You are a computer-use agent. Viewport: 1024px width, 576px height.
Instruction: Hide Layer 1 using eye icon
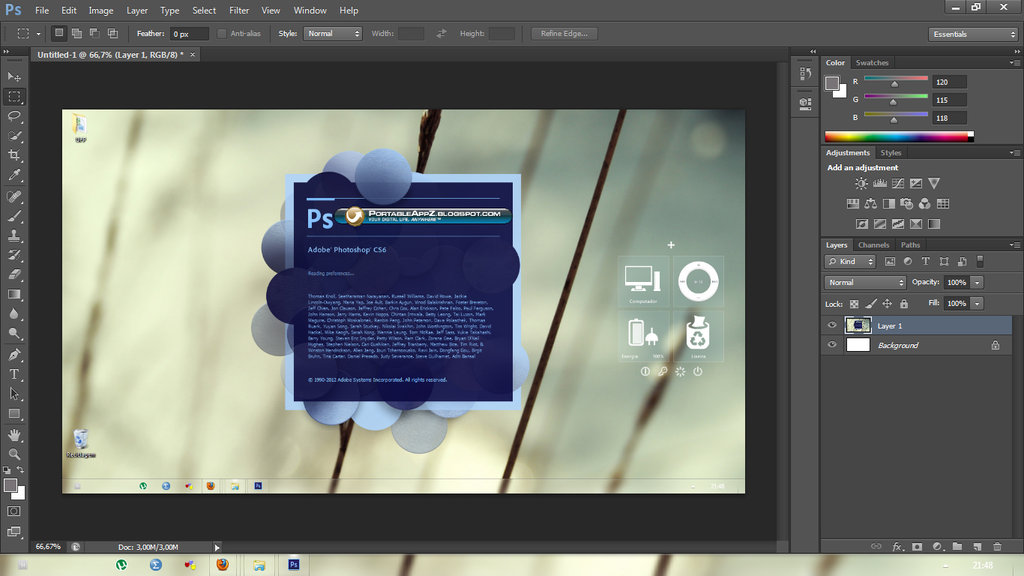[832, 325]
